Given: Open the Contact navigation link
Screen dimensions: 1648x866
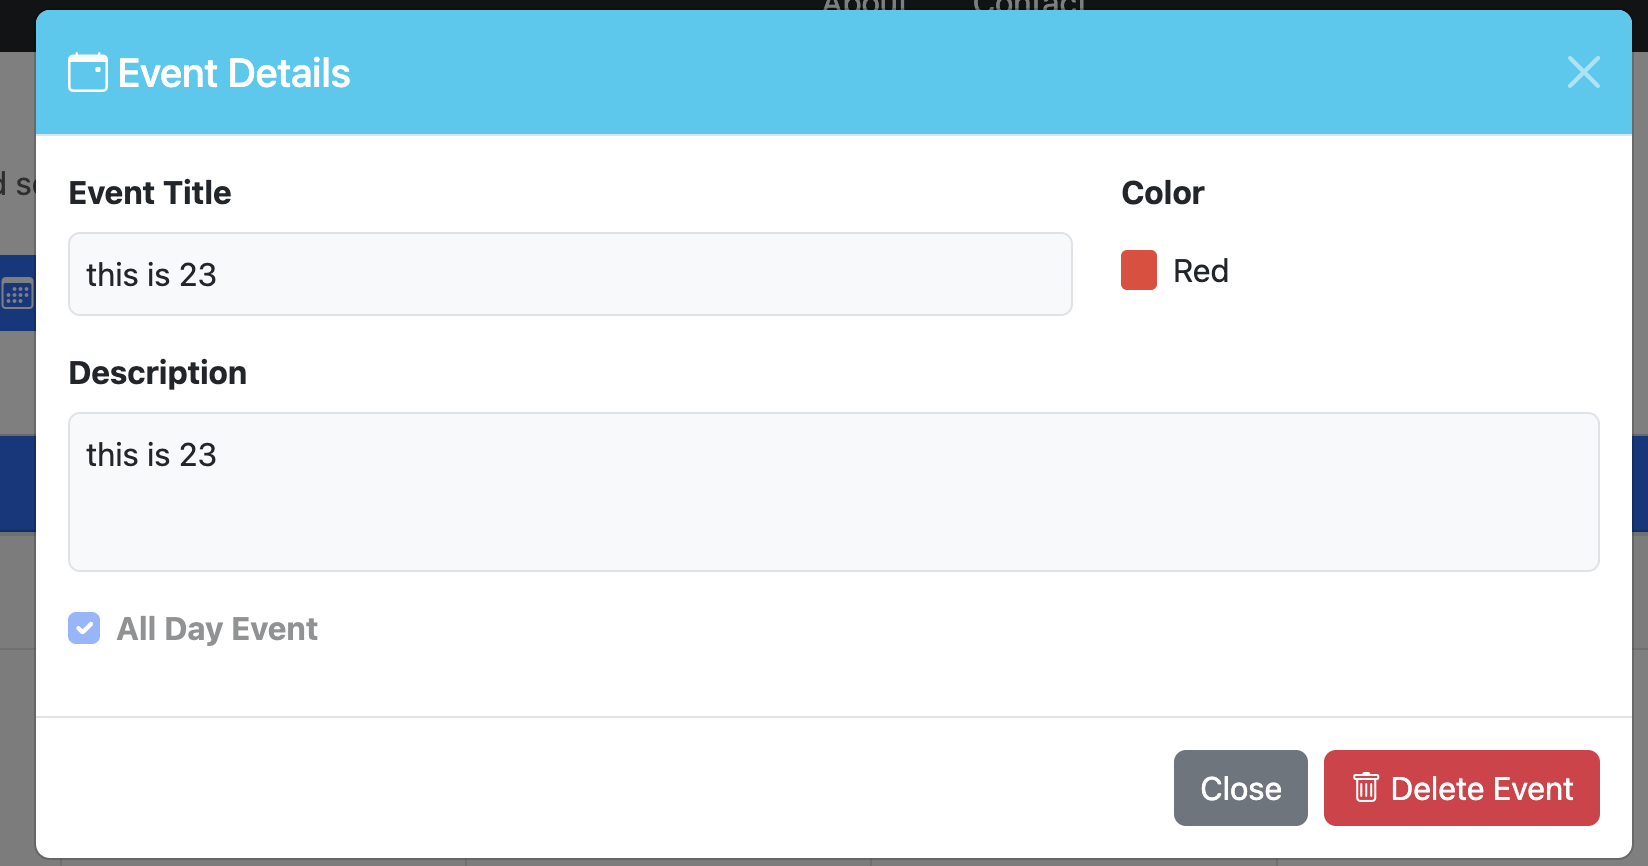Looking at the screenshot, I should pyautogui.click(x=1028, y=5).
